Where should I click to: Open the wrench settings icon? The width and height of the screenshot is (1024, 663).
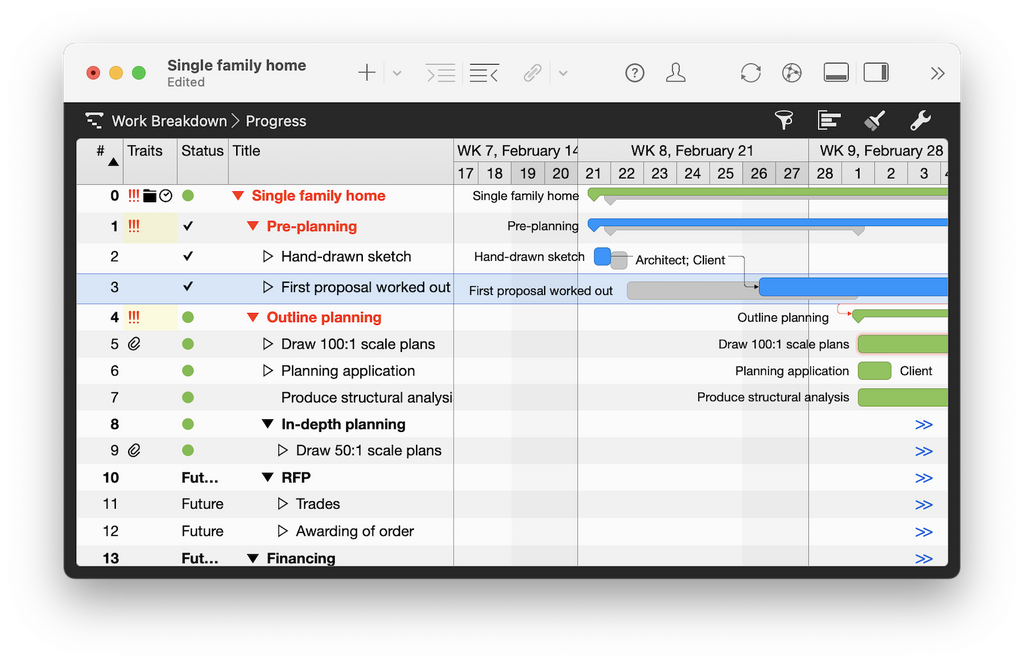(x=919, y=120)
